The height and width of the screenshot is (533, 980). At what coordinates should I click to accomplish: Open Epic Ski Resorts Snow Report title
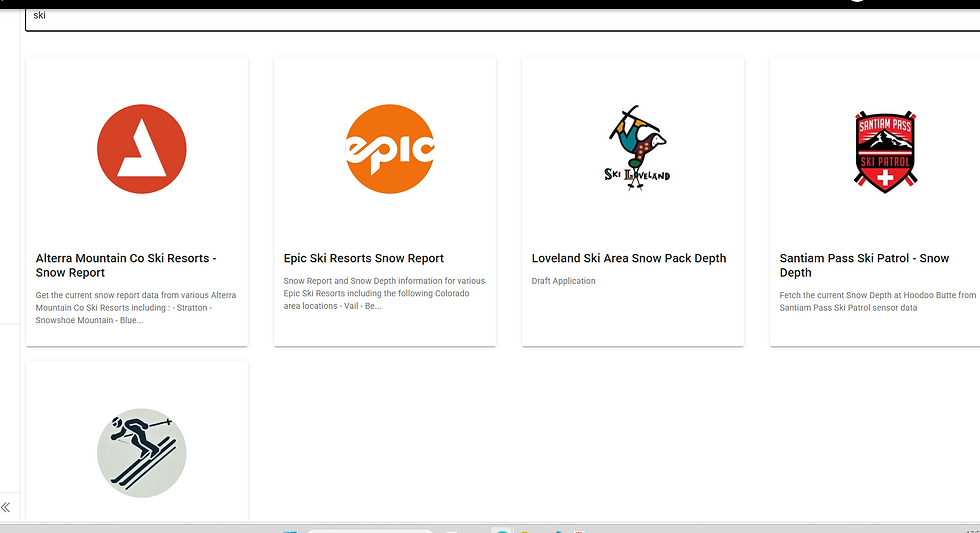(x=364, y=259)
